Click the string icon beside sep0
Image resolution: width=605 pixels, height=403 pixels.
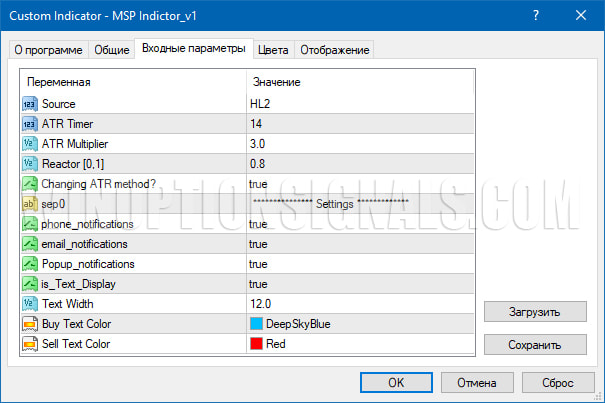(30, 204)
